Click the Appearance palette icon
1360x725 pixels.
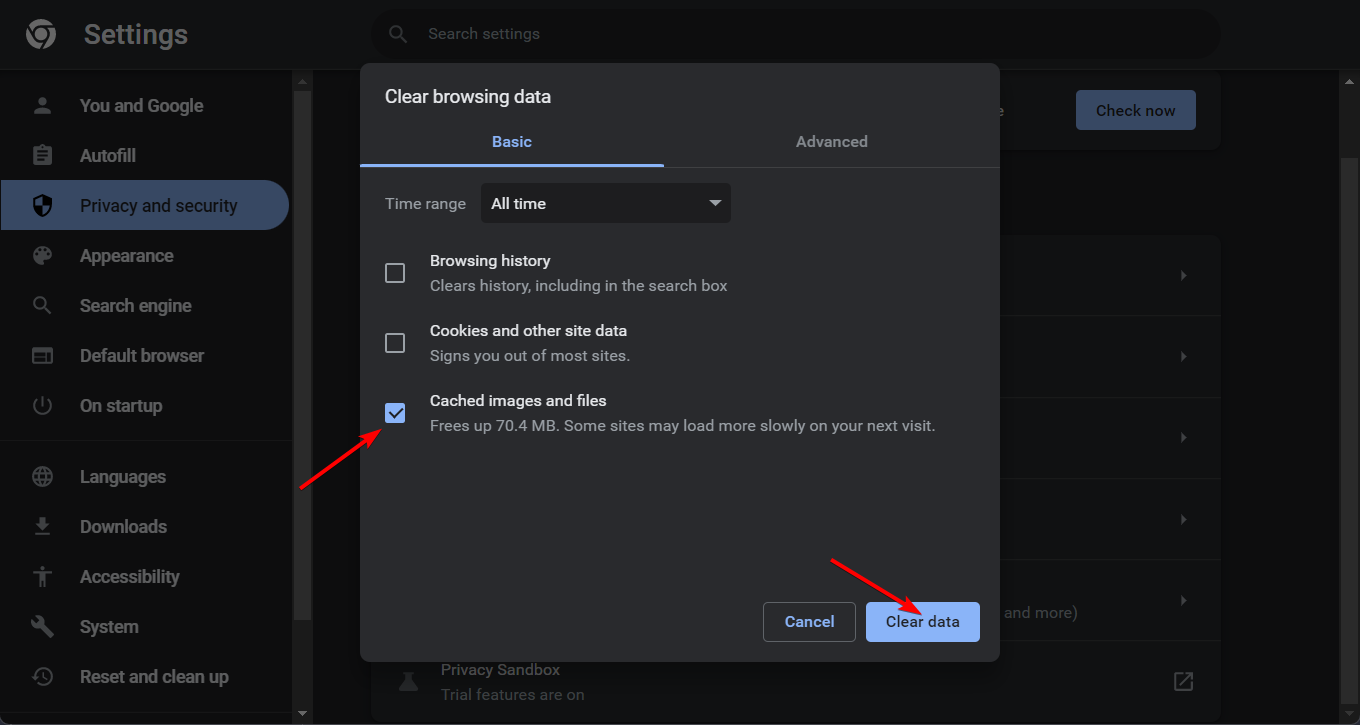click(x=42, y=256)
